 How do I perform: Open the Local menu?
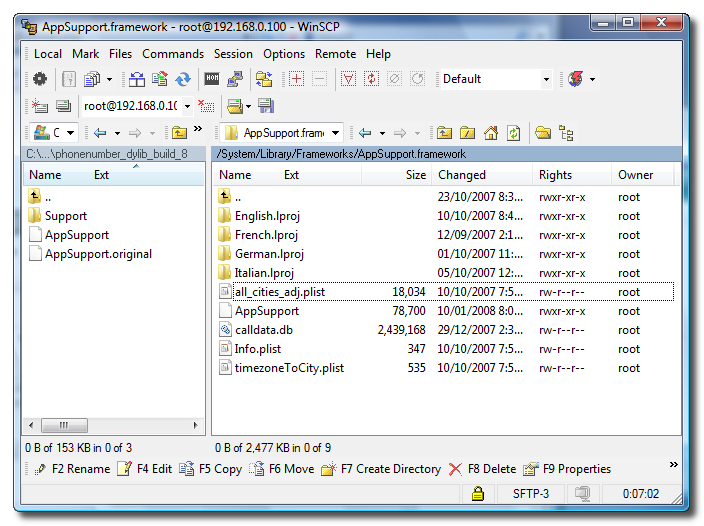click(48, 54)
